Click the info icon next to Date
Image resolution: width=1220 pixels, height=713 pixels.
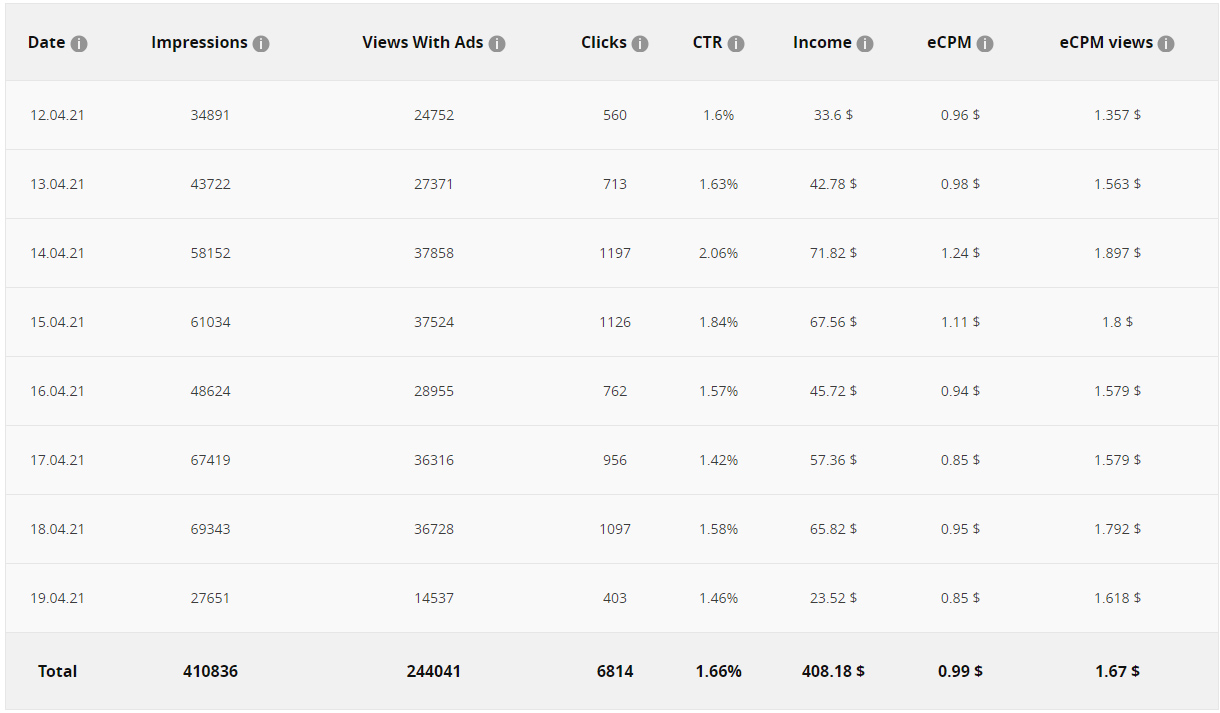tap(79, 44)
